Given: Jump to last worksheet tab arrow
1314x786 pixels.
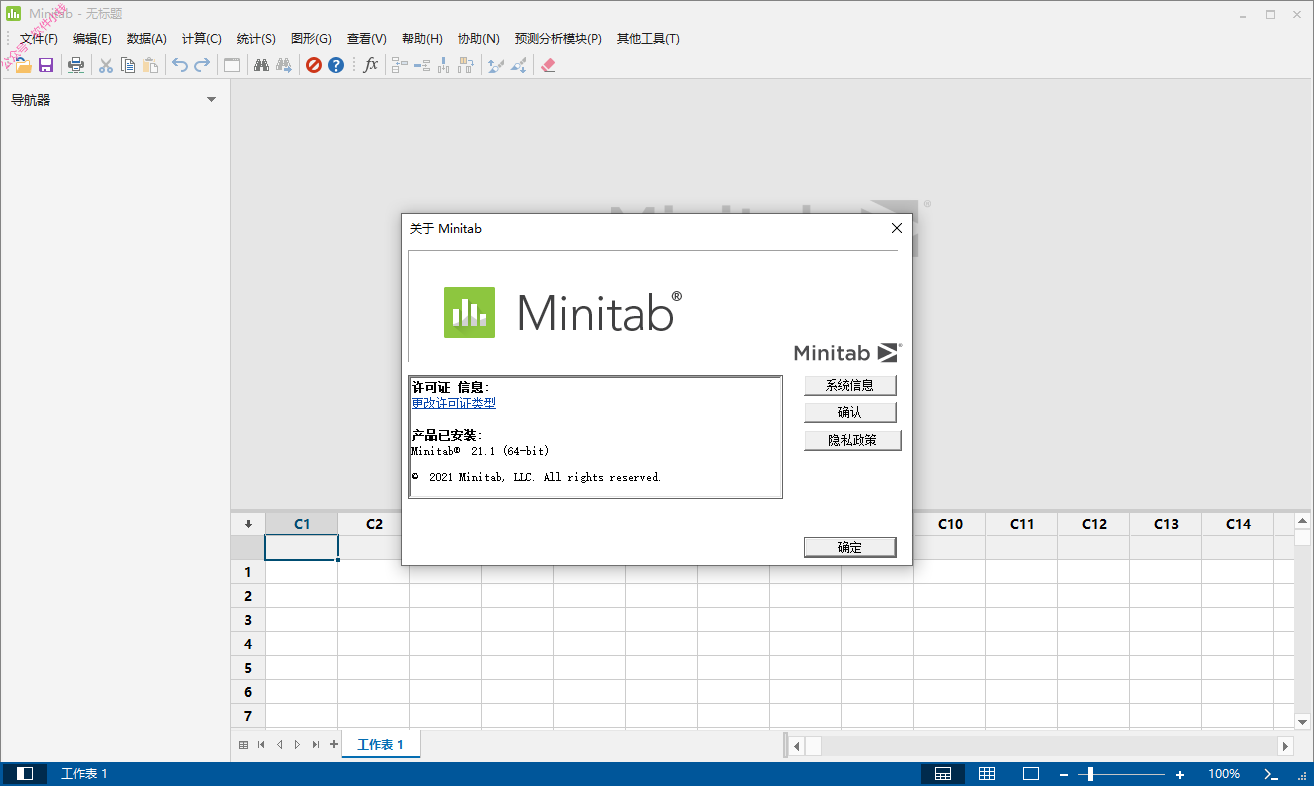Looking at the screenshot, I should (x=316, y=745).
